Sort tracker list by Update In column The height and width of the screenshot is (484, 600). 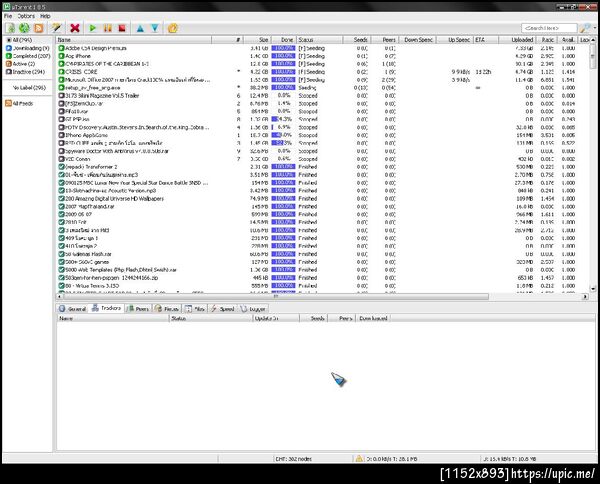click(276, 318)
